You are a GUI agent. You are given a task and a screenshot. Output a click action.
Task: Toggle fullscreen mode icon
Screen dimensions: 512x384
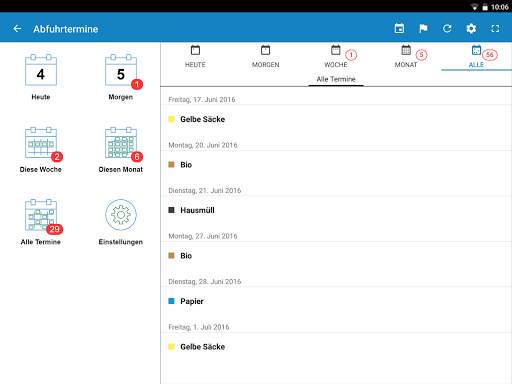[495, 29]
